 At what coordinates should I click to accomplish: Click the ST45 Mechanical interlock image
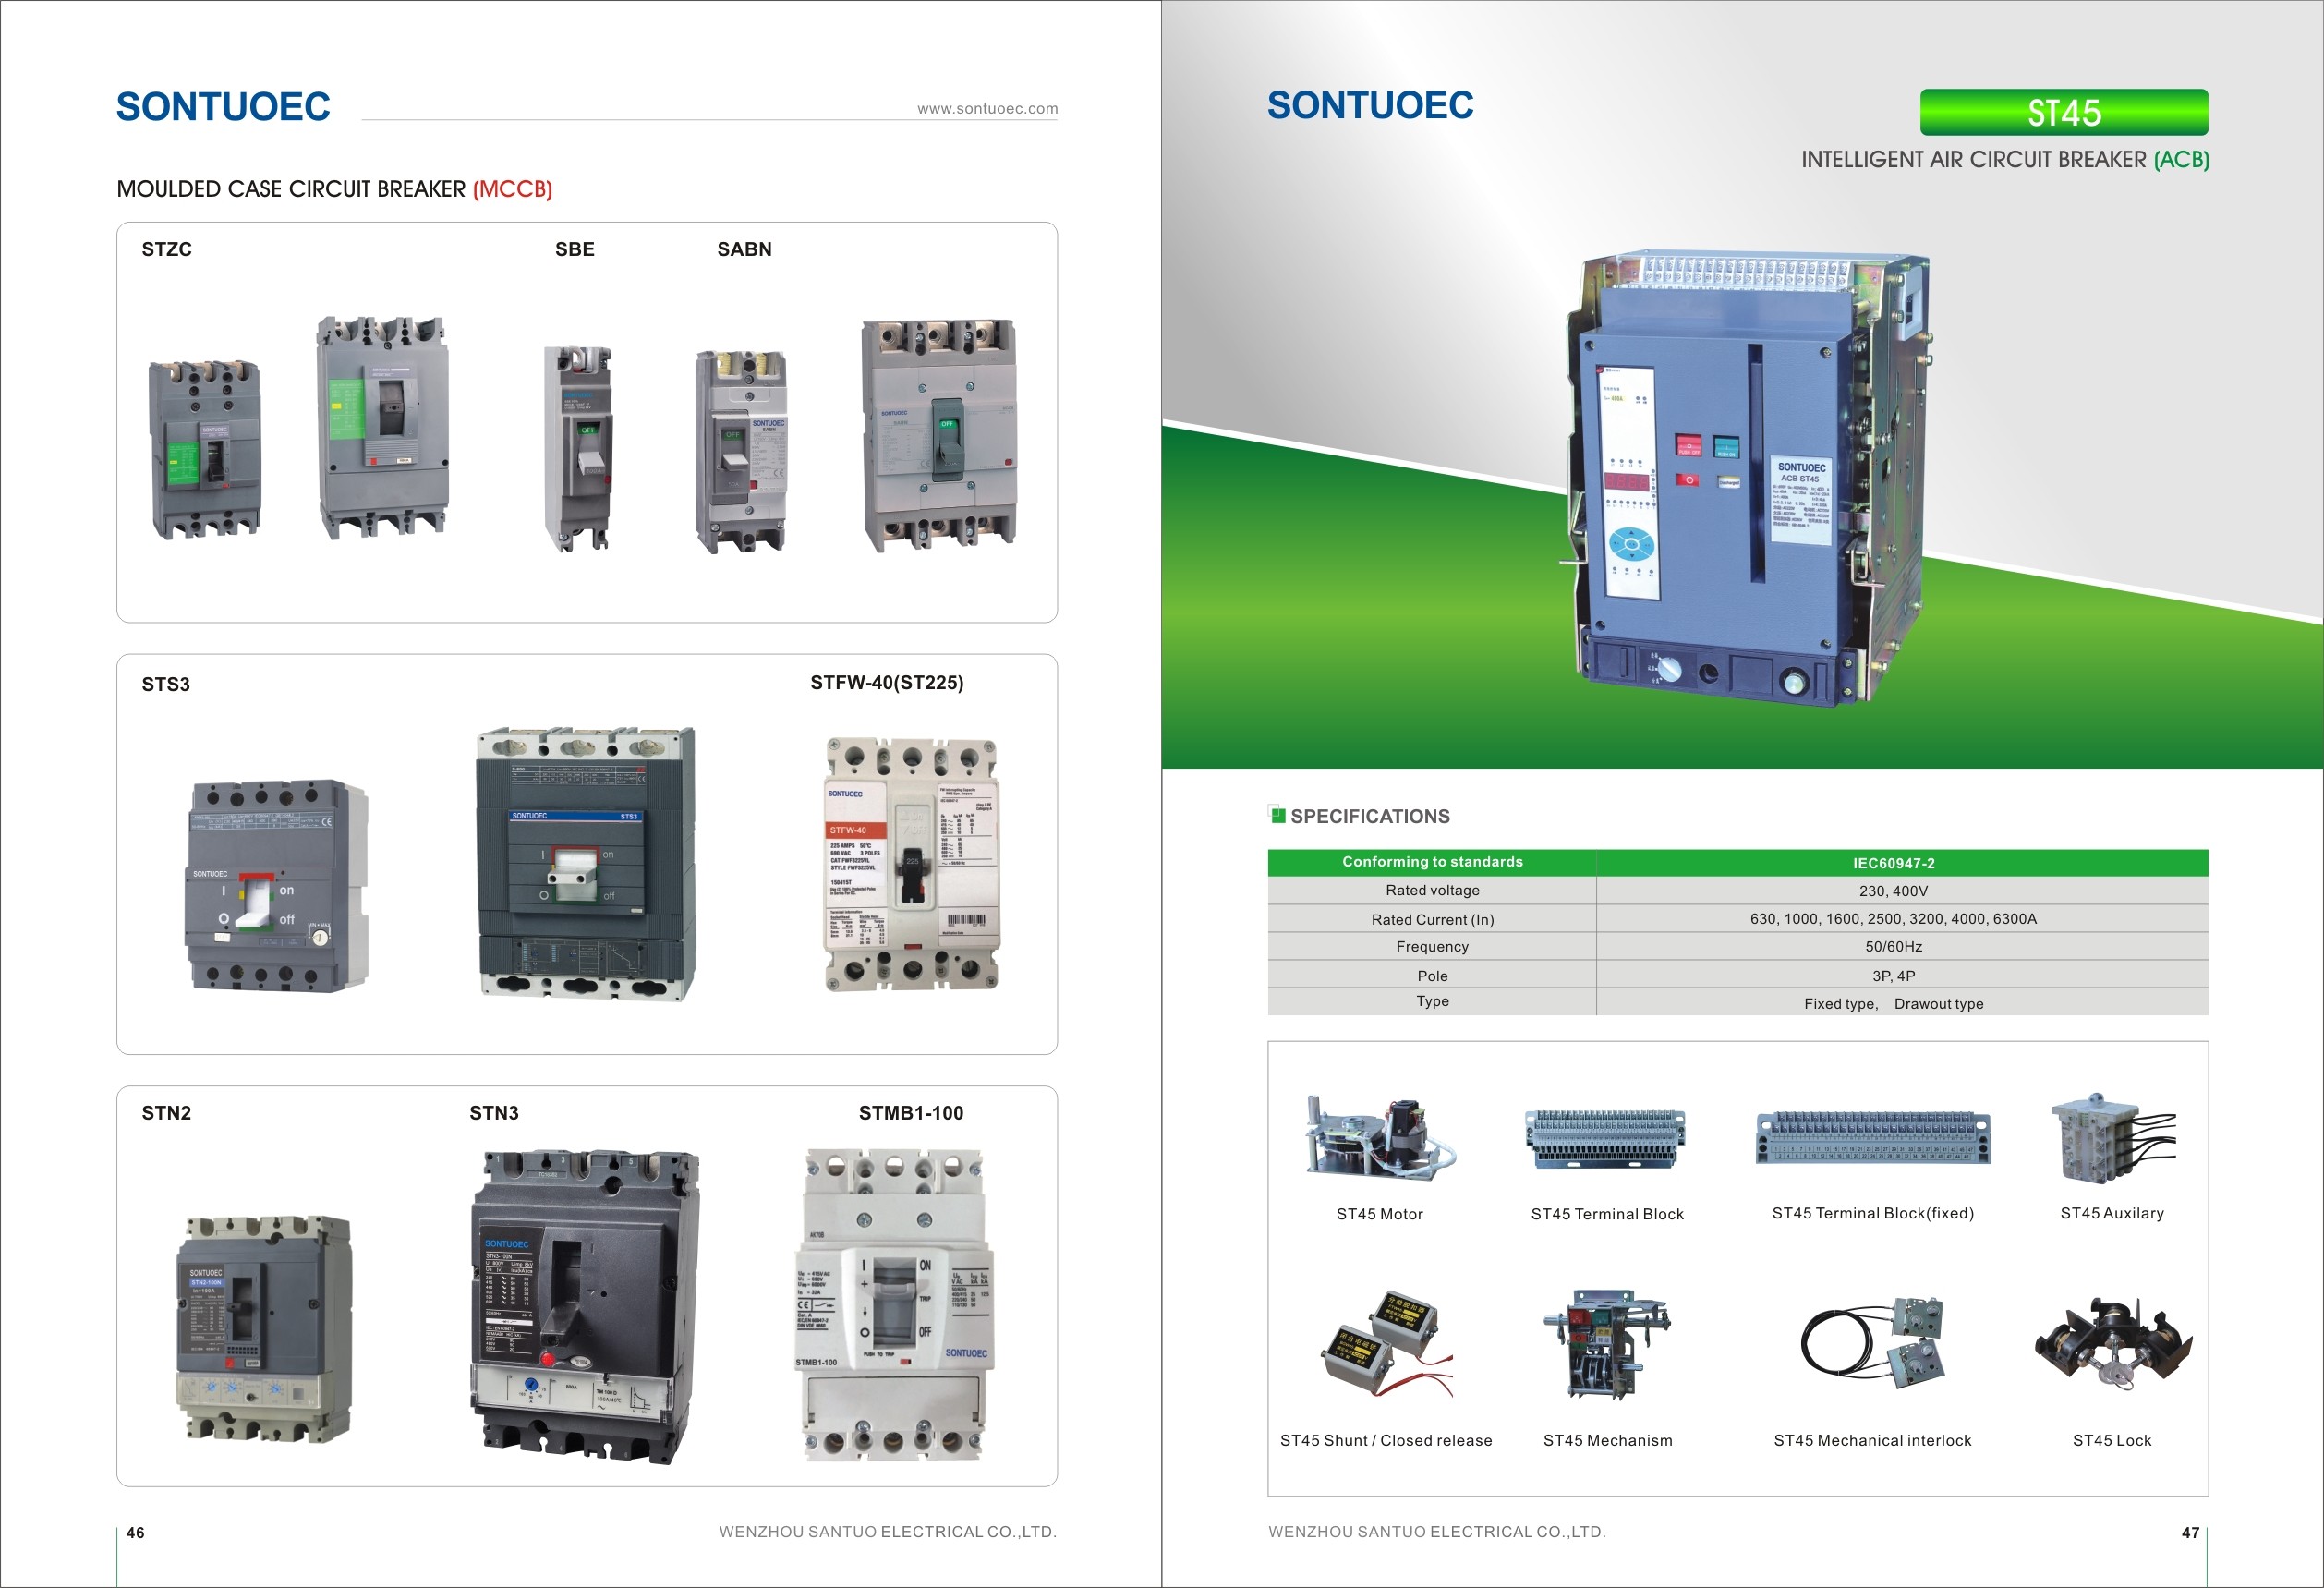point(1873,1343)
